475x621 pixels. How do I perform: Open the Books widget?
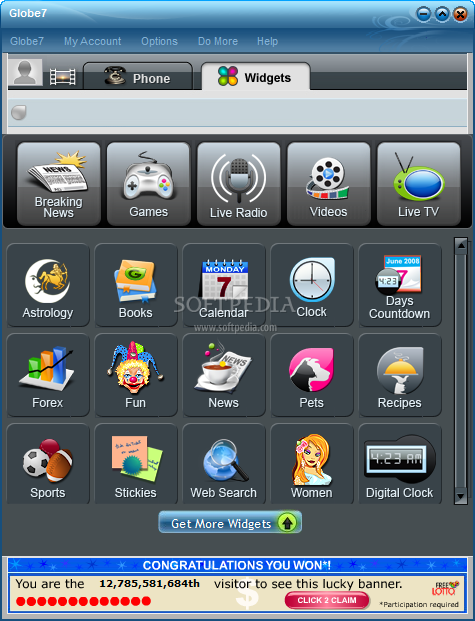(136, 285)
